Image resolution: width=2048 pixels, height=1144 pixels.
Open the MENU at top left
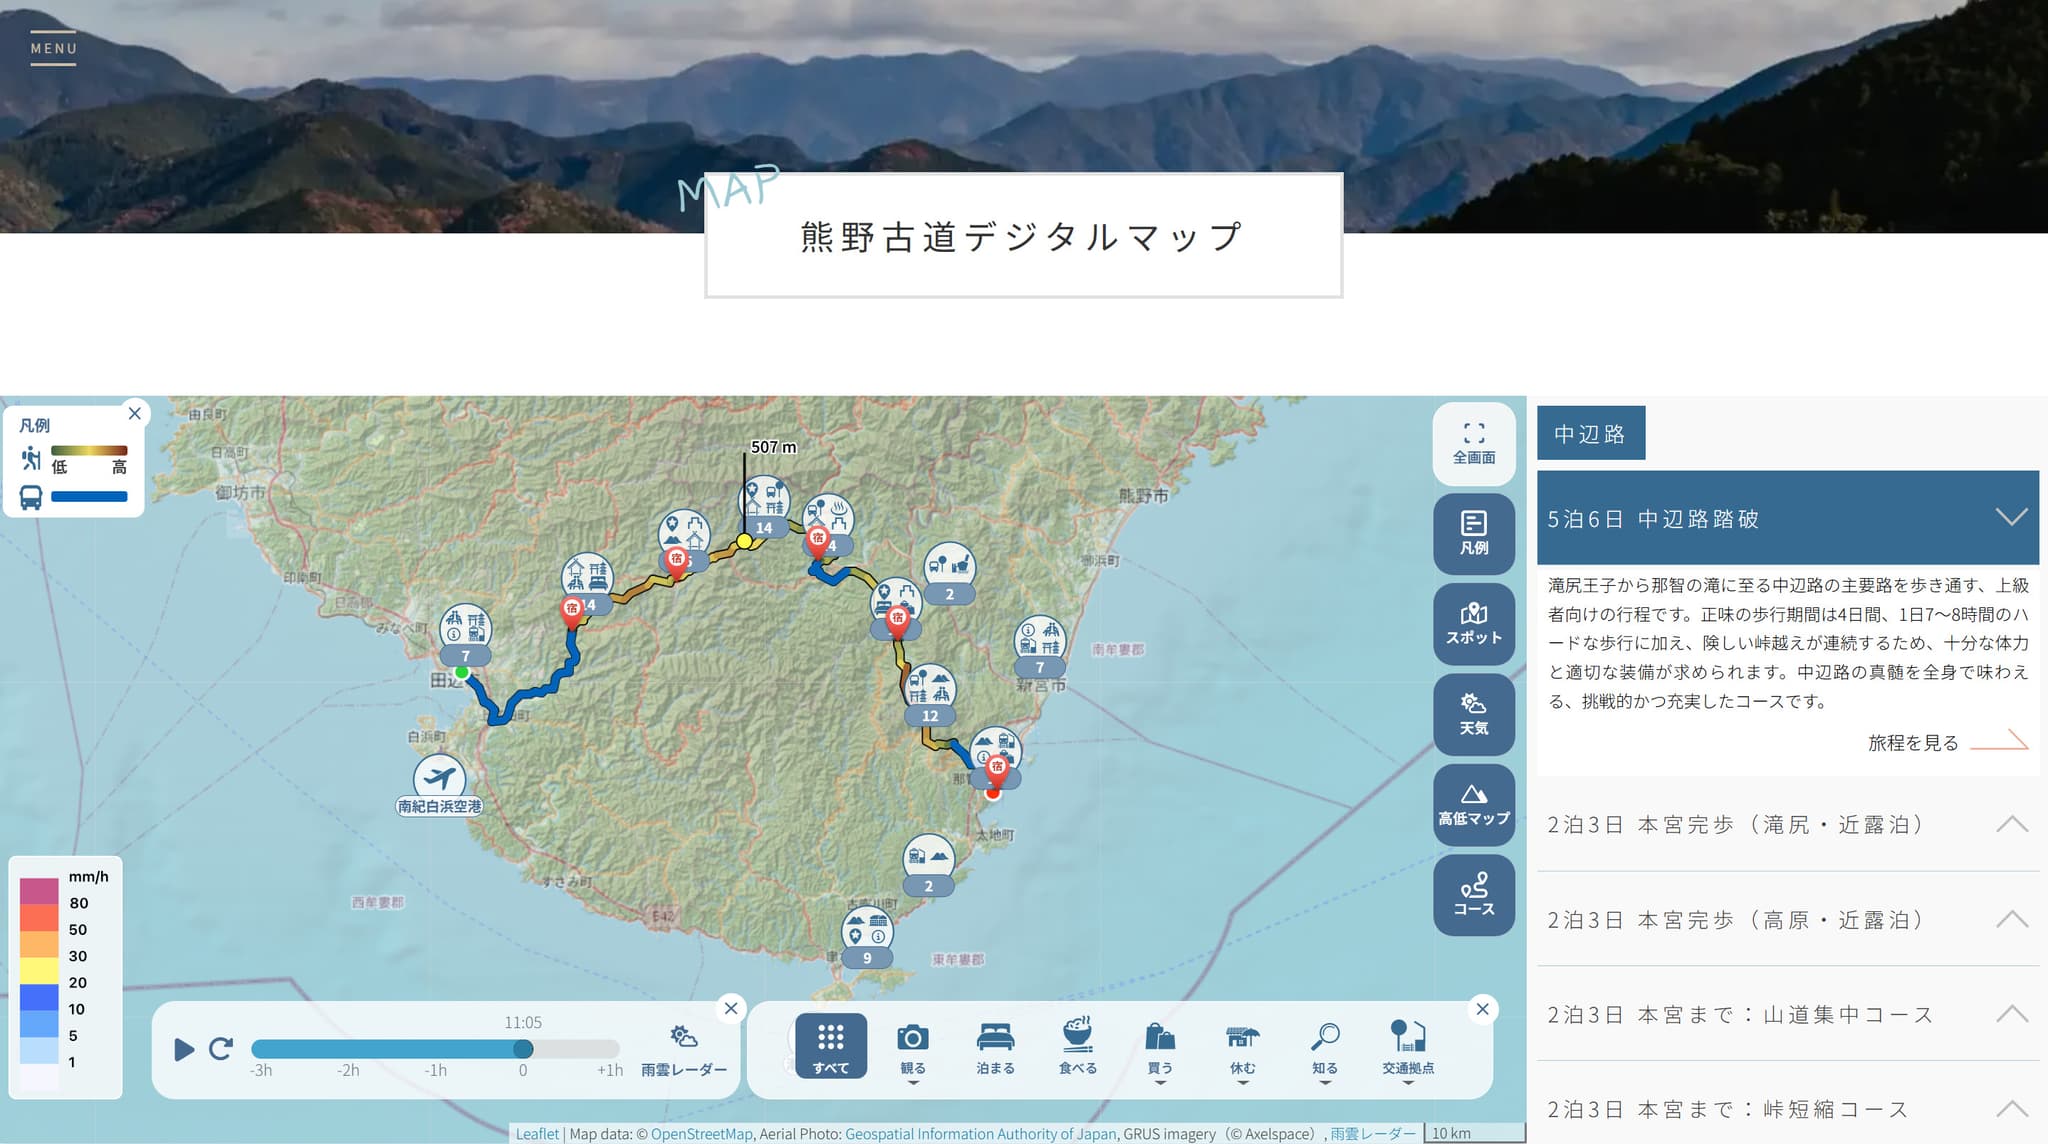click(x=53, y=49)
